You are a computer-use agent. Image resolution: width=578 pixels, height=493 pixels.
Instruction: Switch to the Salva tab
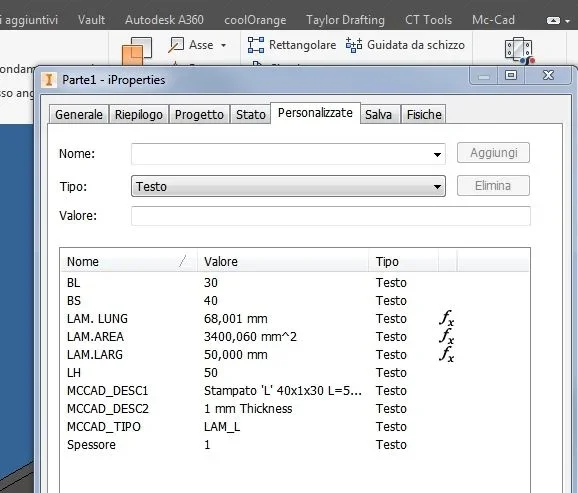[x=379, y=114]
